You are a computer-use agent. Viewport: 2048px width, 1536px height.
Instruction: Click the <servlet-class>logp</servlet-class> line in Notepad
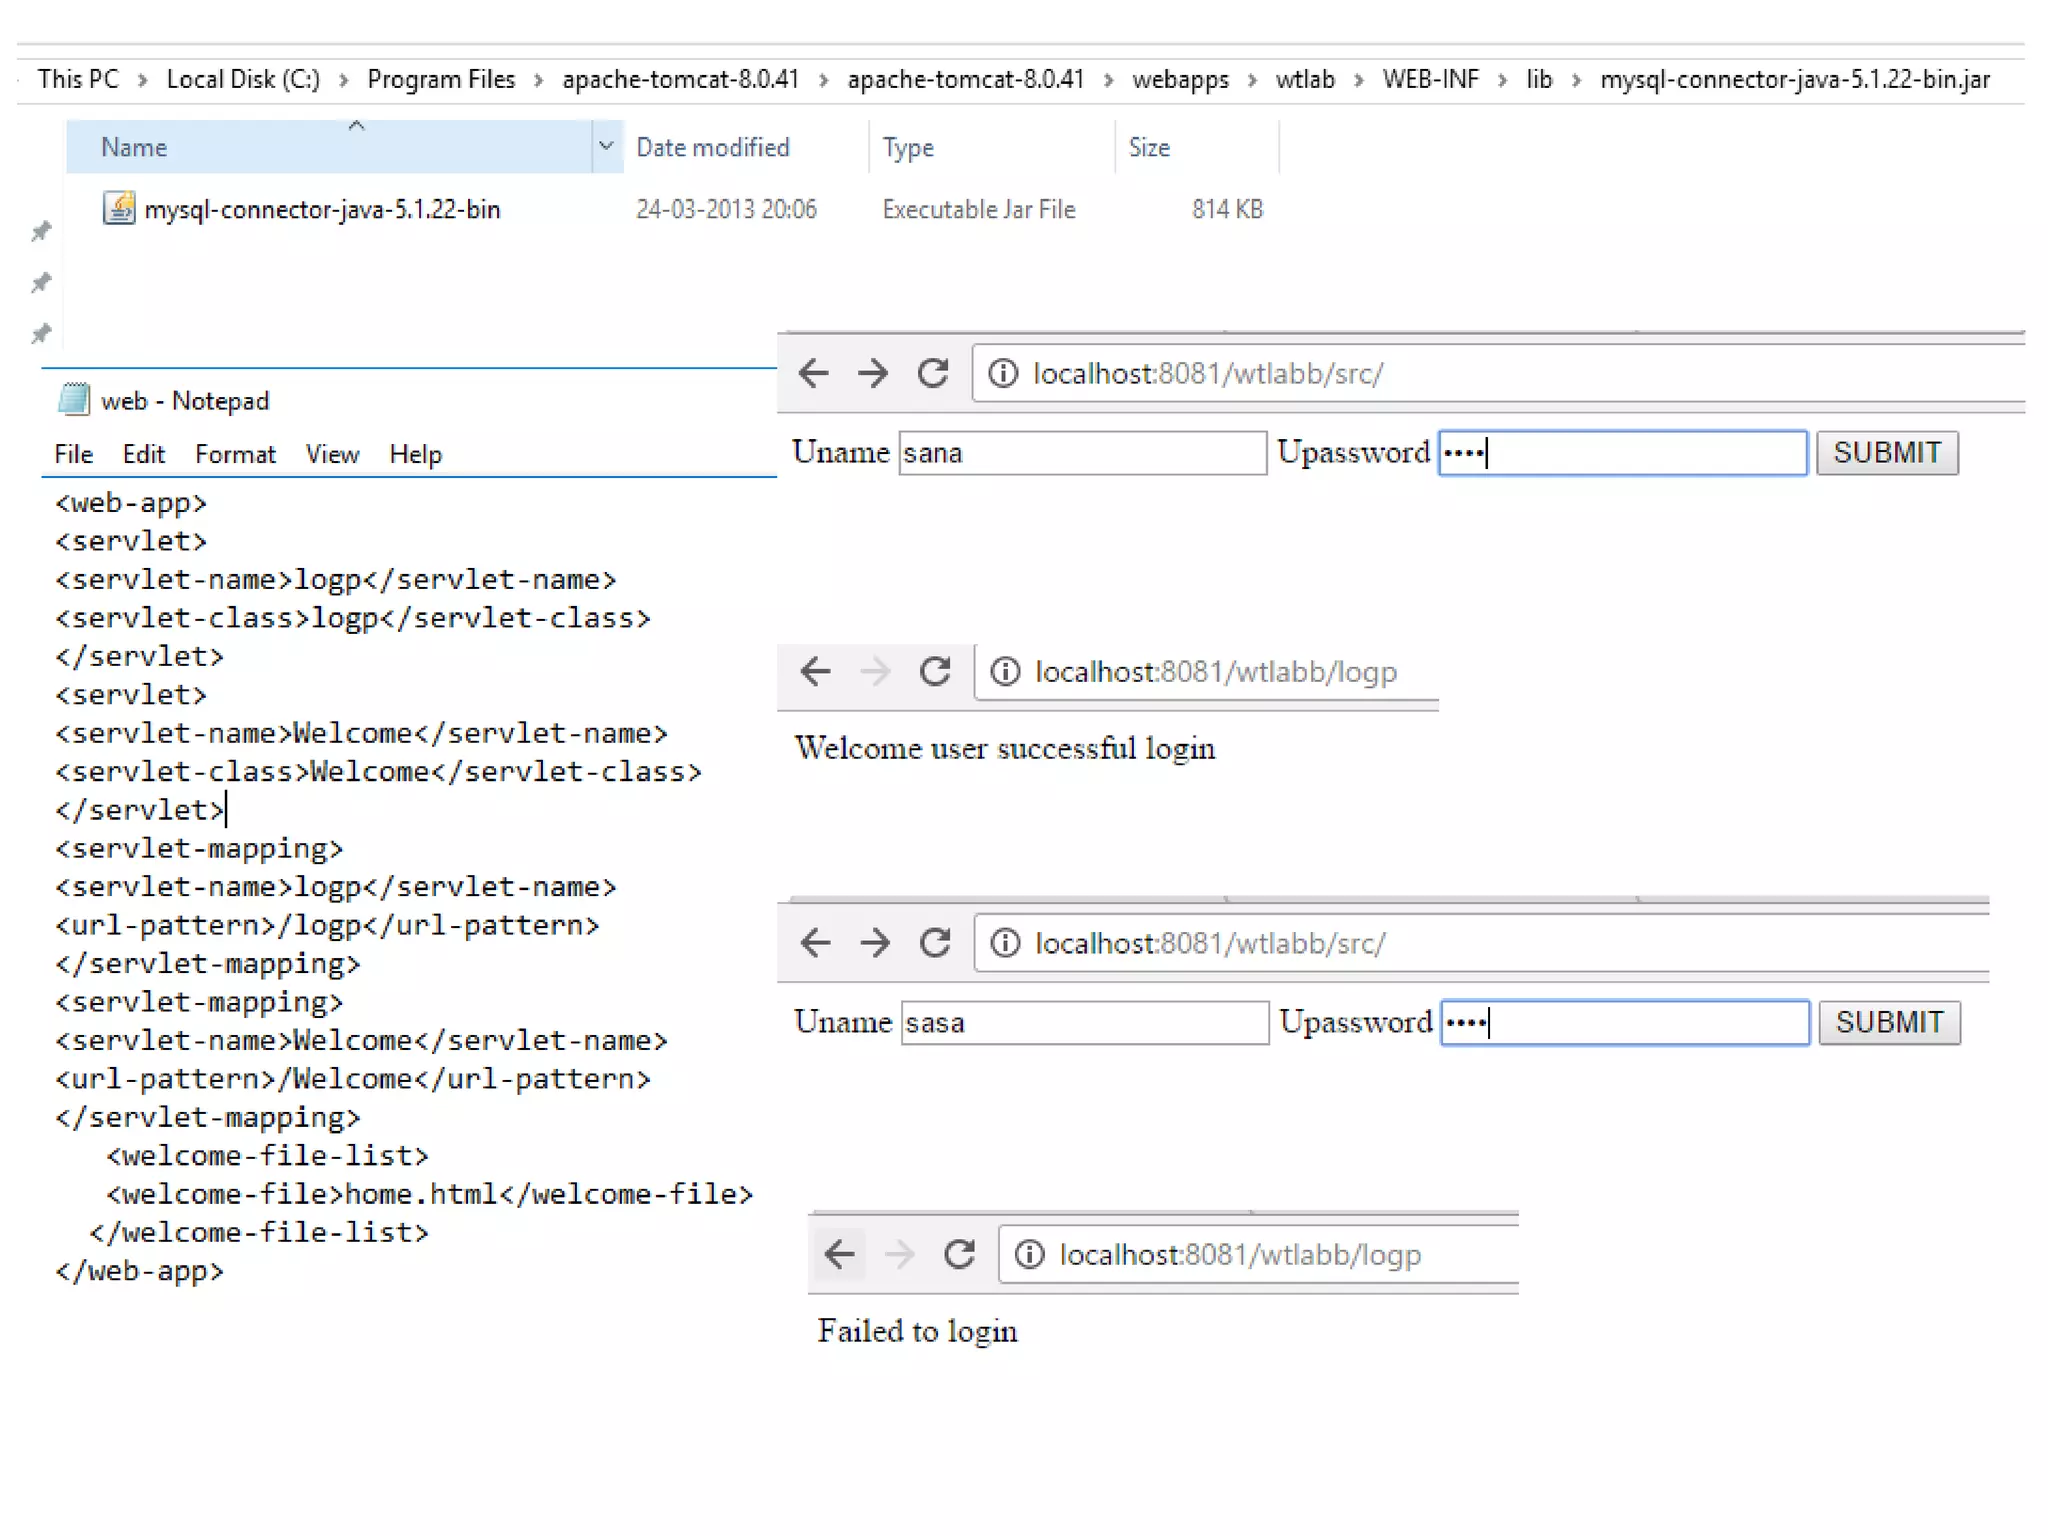coord(353,618)
